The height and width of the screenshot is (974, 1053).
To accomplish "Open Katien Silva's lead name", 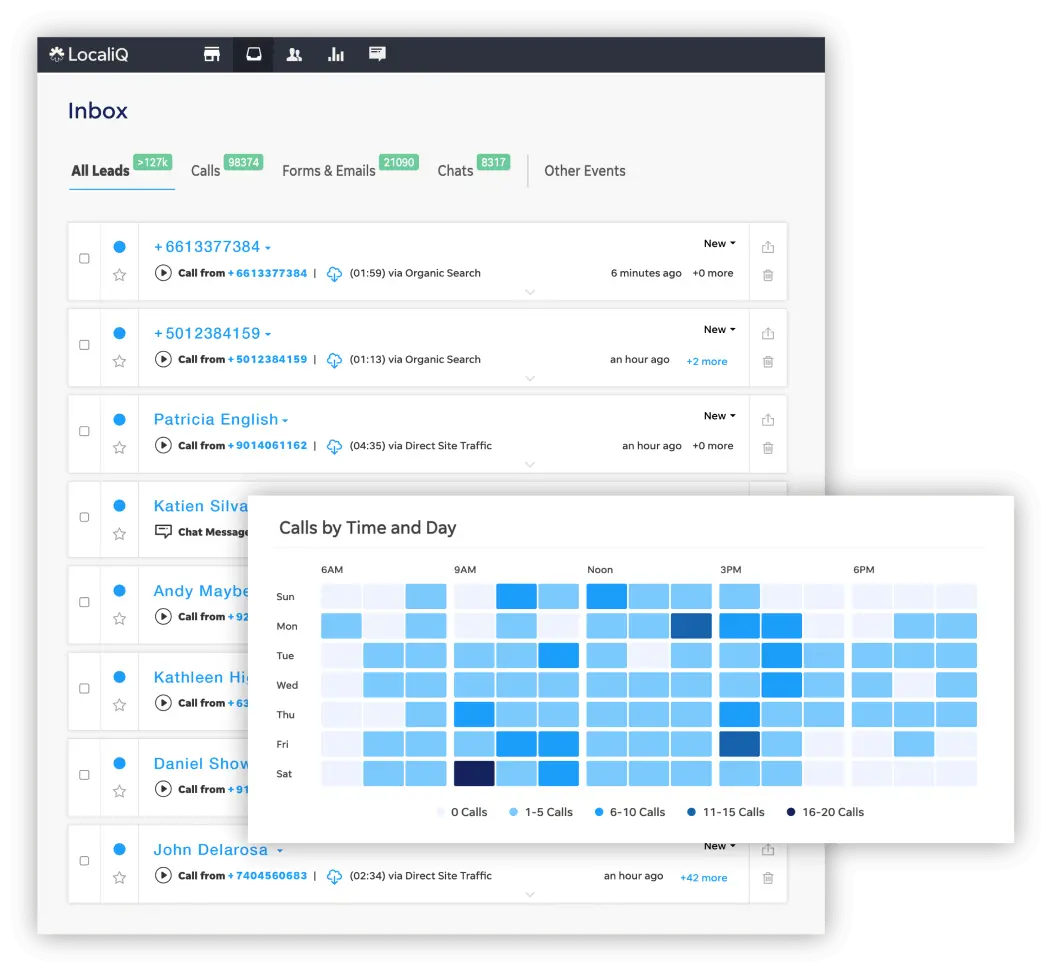I will pos(201,506).
